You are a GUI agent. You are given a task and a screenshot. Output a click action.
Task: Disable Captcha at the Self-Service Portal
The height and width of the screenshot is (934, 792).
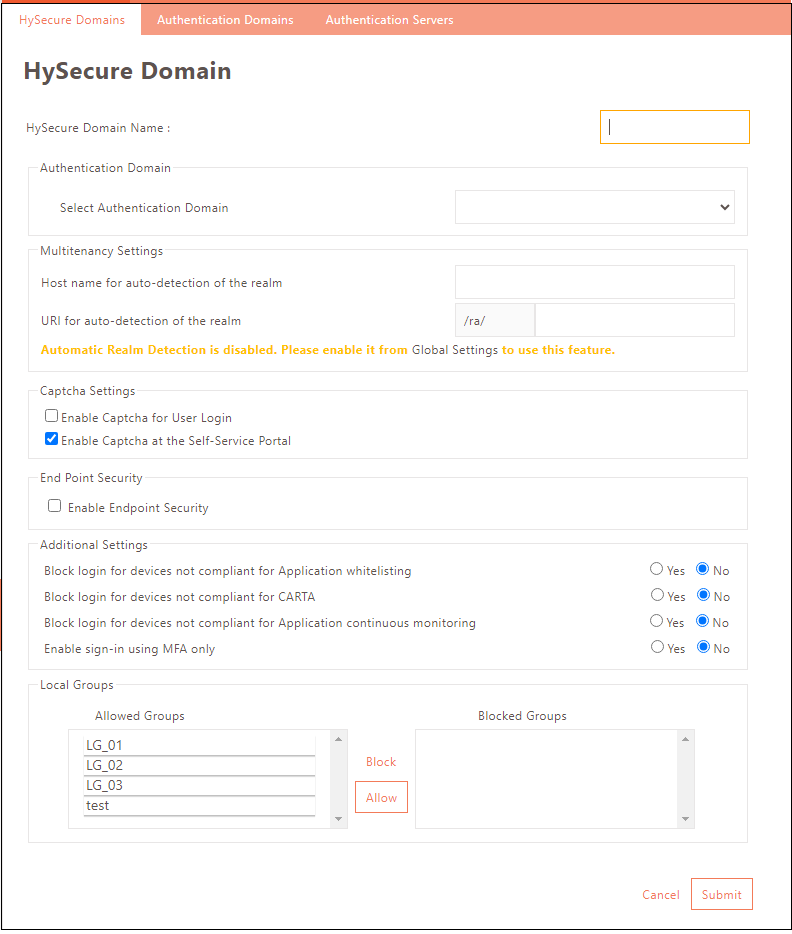tap(51, 438)
